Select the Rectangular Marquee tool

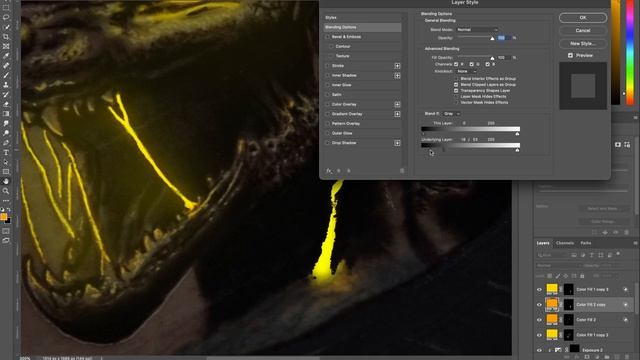pyautogui.click(x=6, y=8)
